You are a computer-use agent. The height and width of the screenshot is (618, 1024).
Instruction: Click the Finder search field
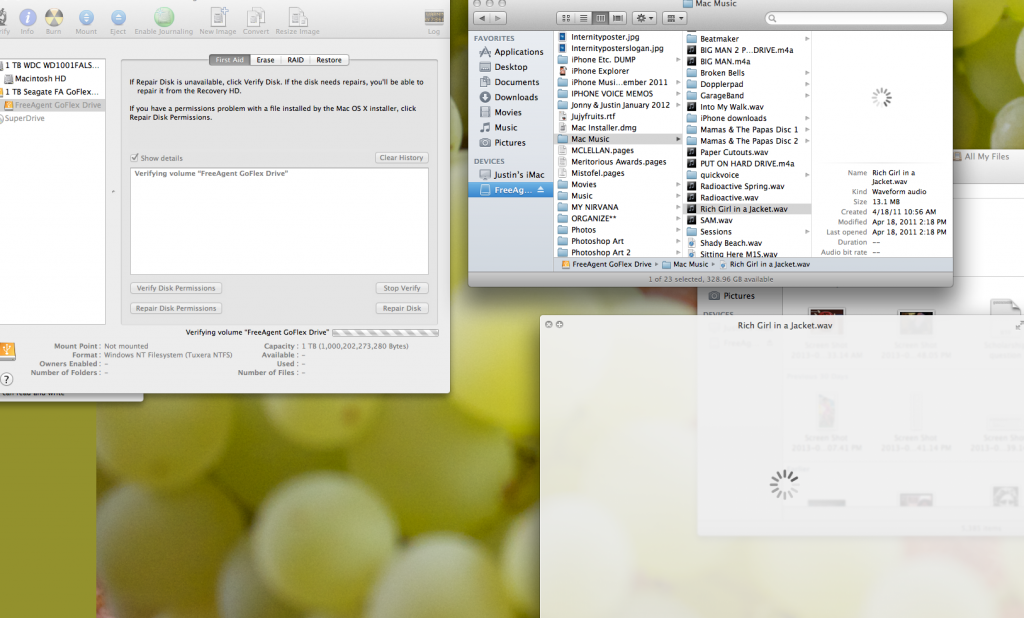(x=856, y=18)
